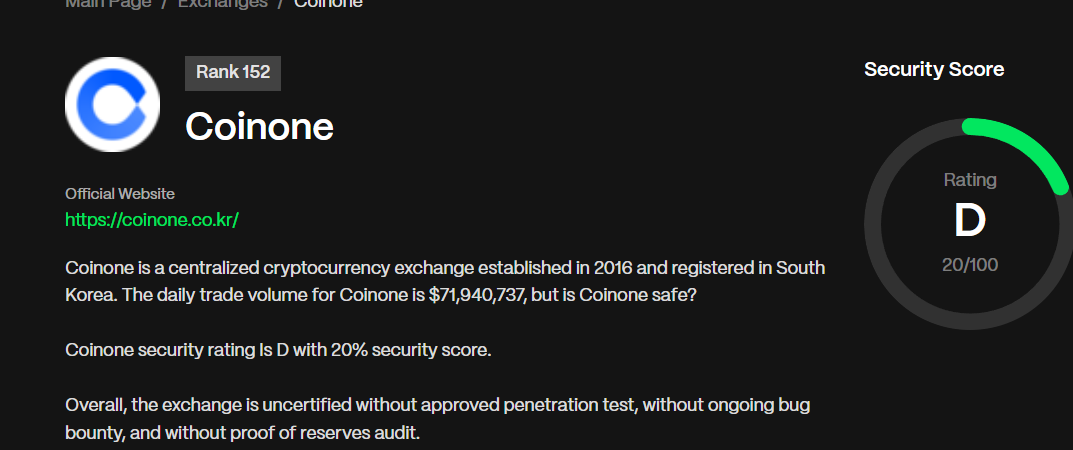Click the https://coinone.co.kr/ official website link

click(x=152, y=220)
